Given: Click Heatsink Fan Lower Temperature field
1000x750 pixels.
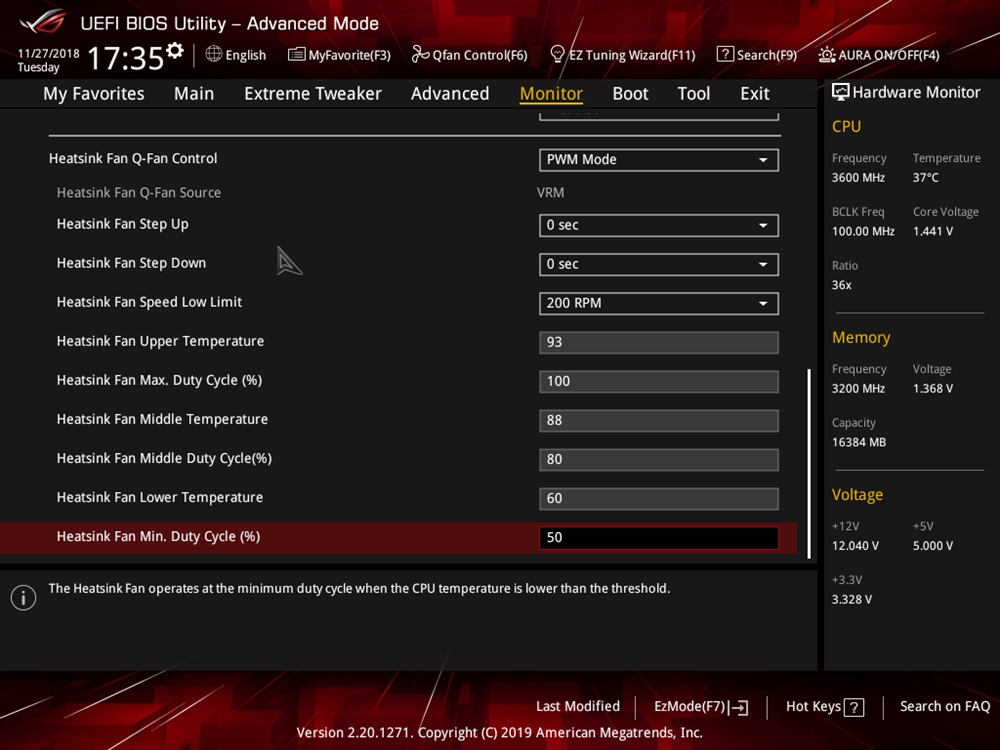Looking at the screenshot, I should point(659,498).
